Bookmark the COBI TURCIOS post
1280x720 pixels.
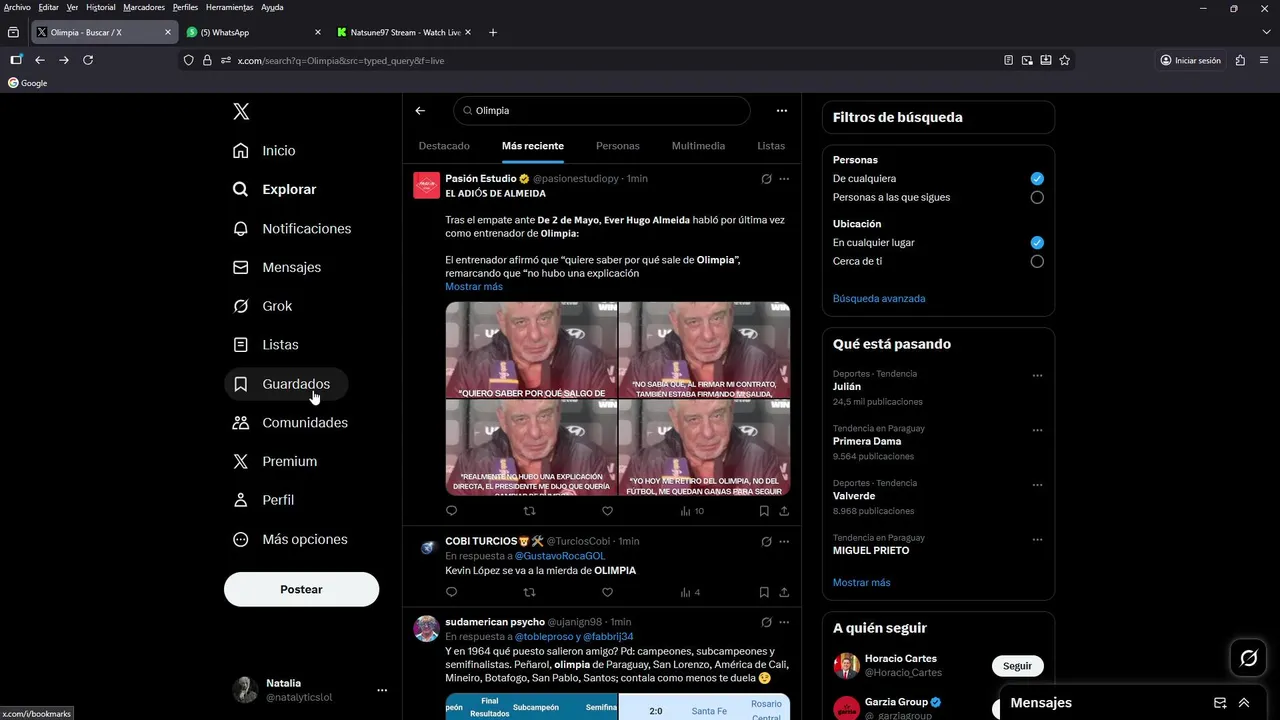pyautogui.click(x=764, y=592)
